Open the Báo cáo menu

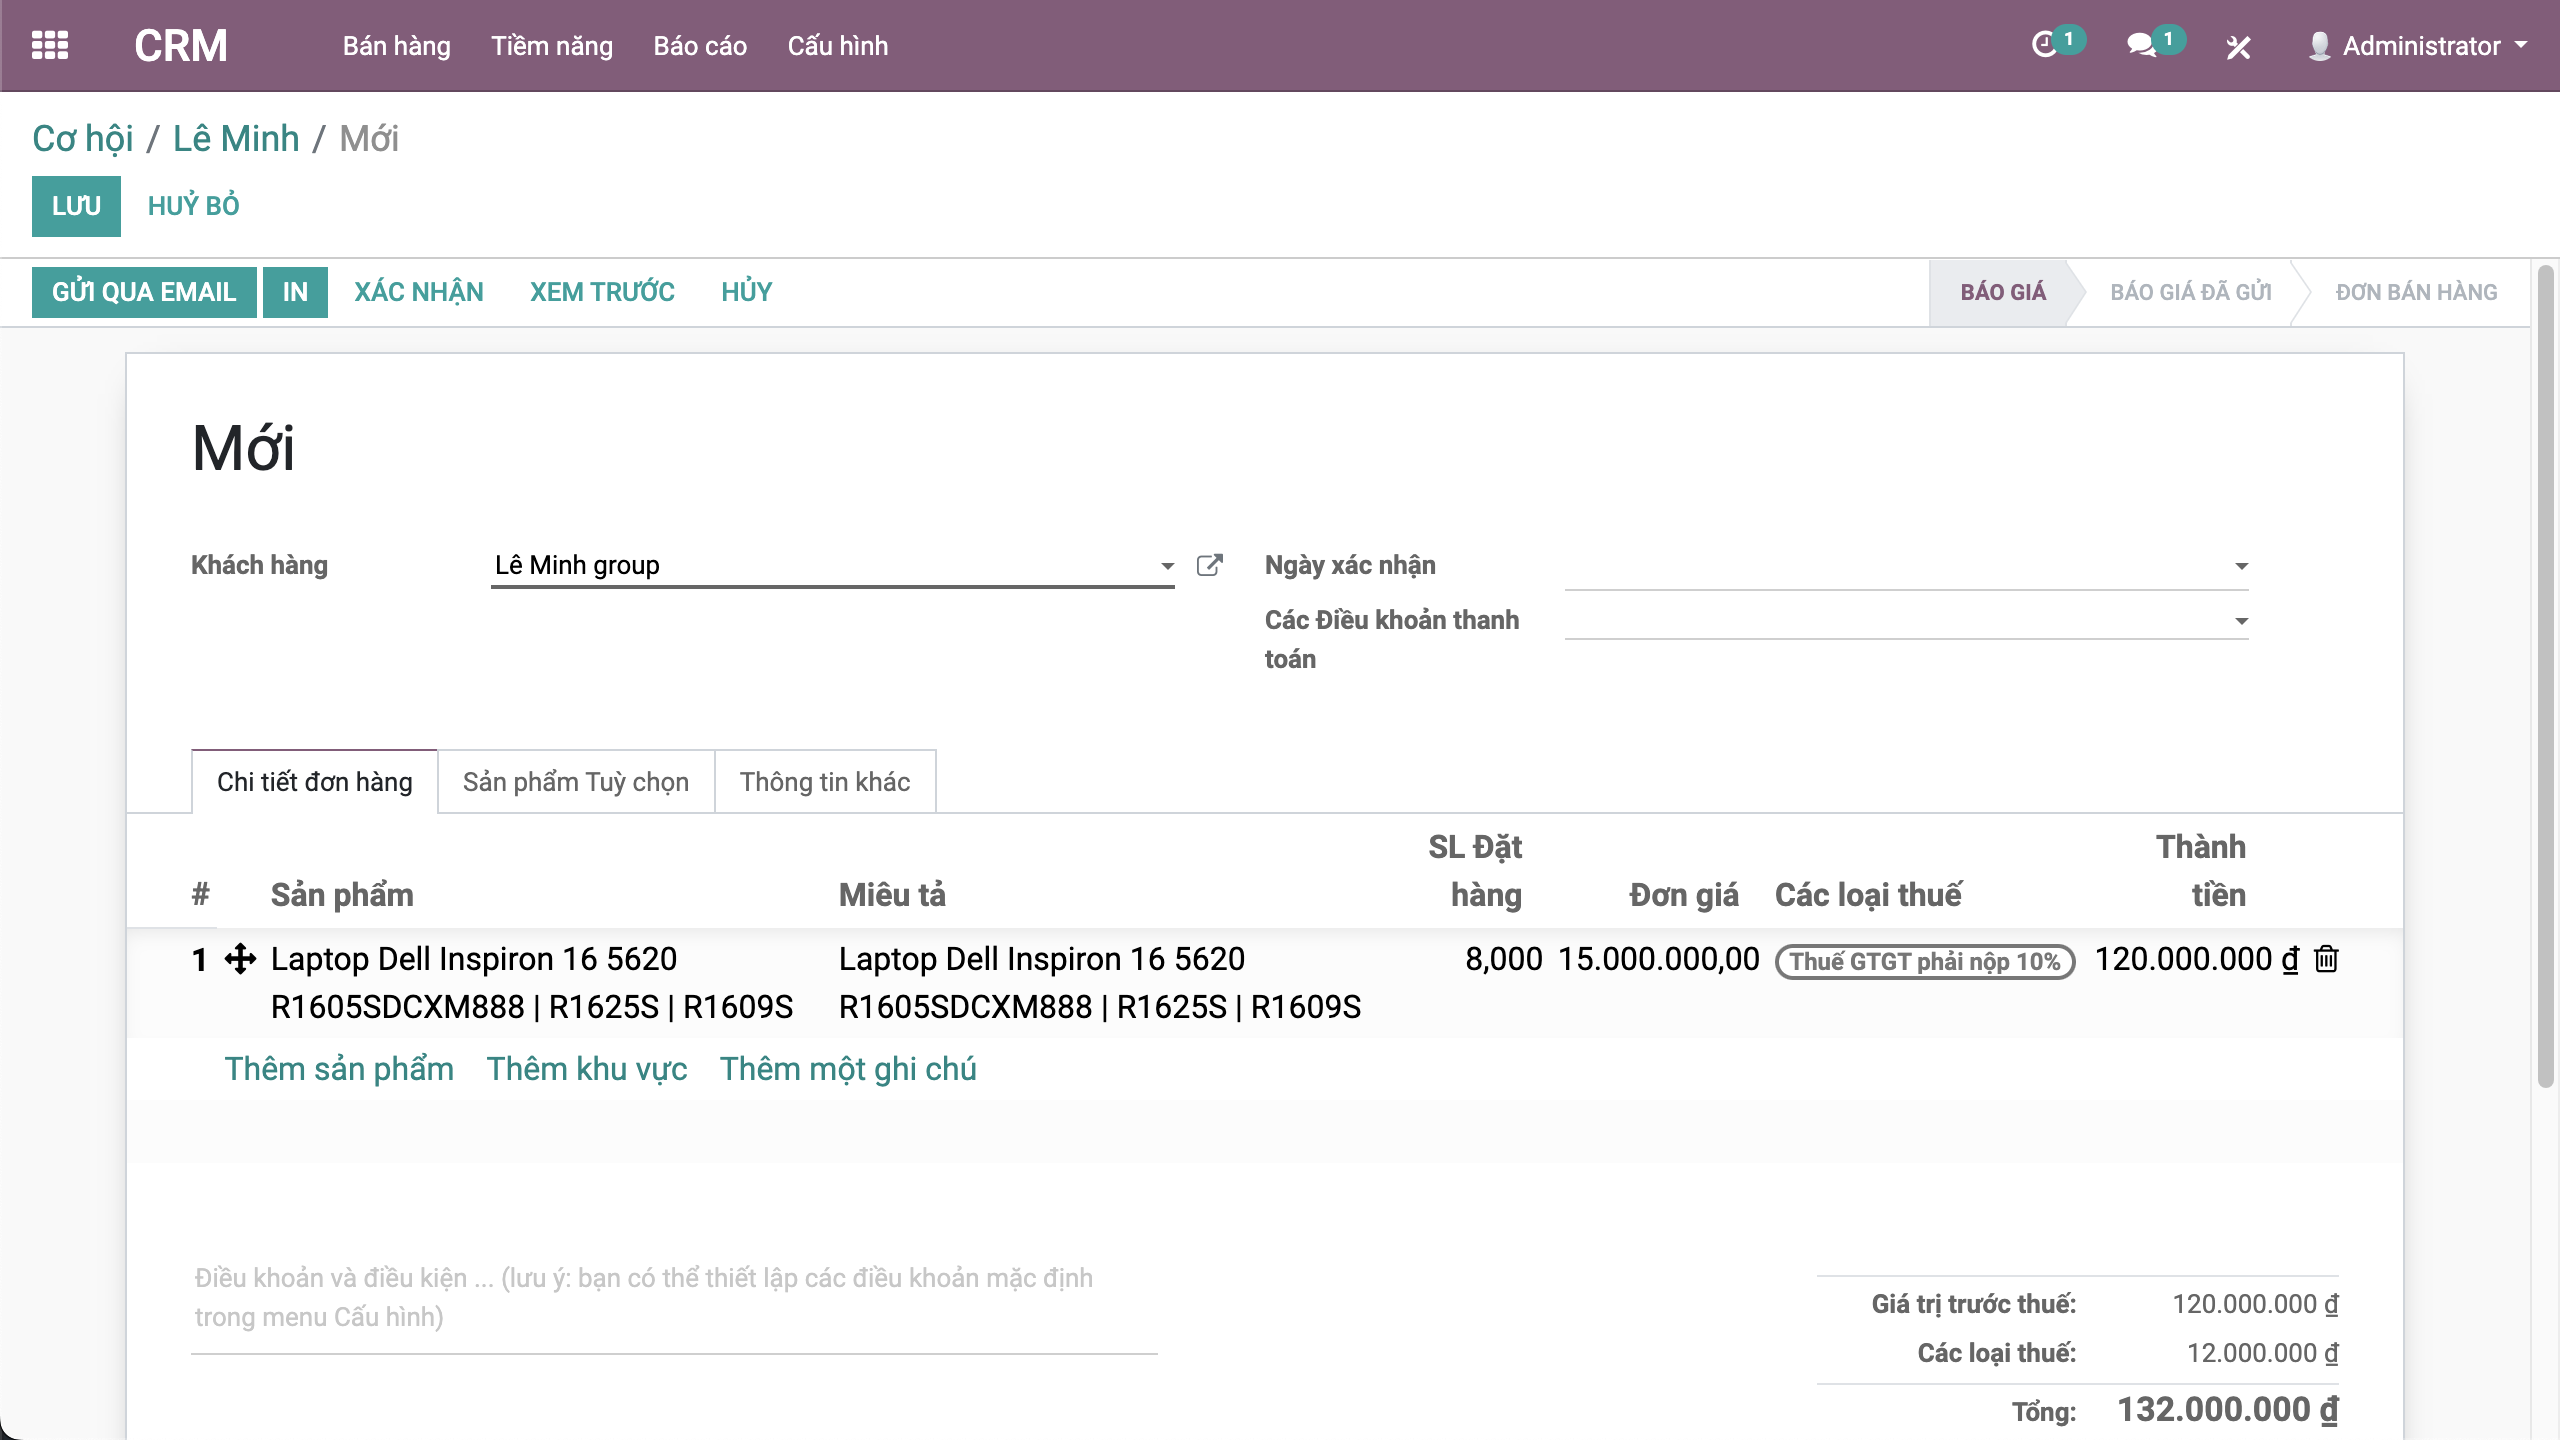[x=700, y=46]
